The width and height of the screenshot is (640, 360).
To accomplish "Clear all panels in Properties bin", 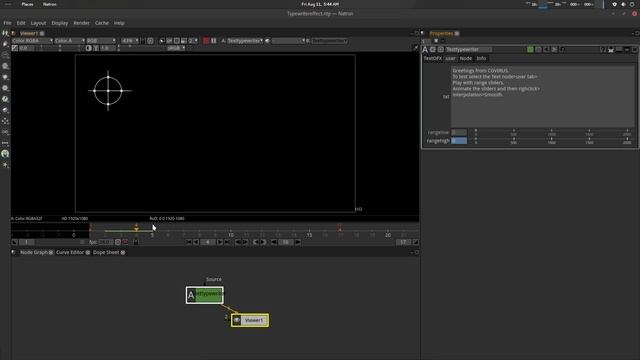I will (436, 41).
